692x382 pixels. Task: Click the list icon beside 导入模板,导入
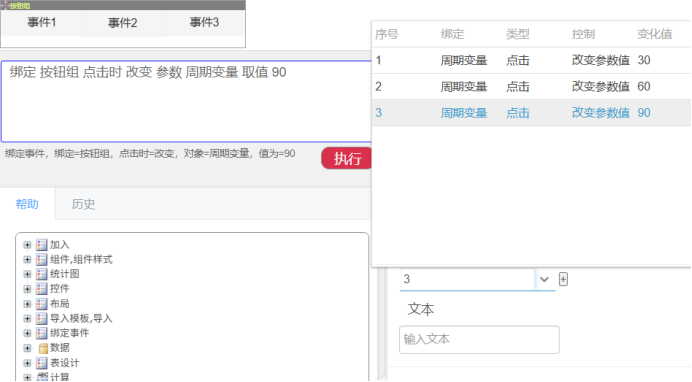pos(41,318)
